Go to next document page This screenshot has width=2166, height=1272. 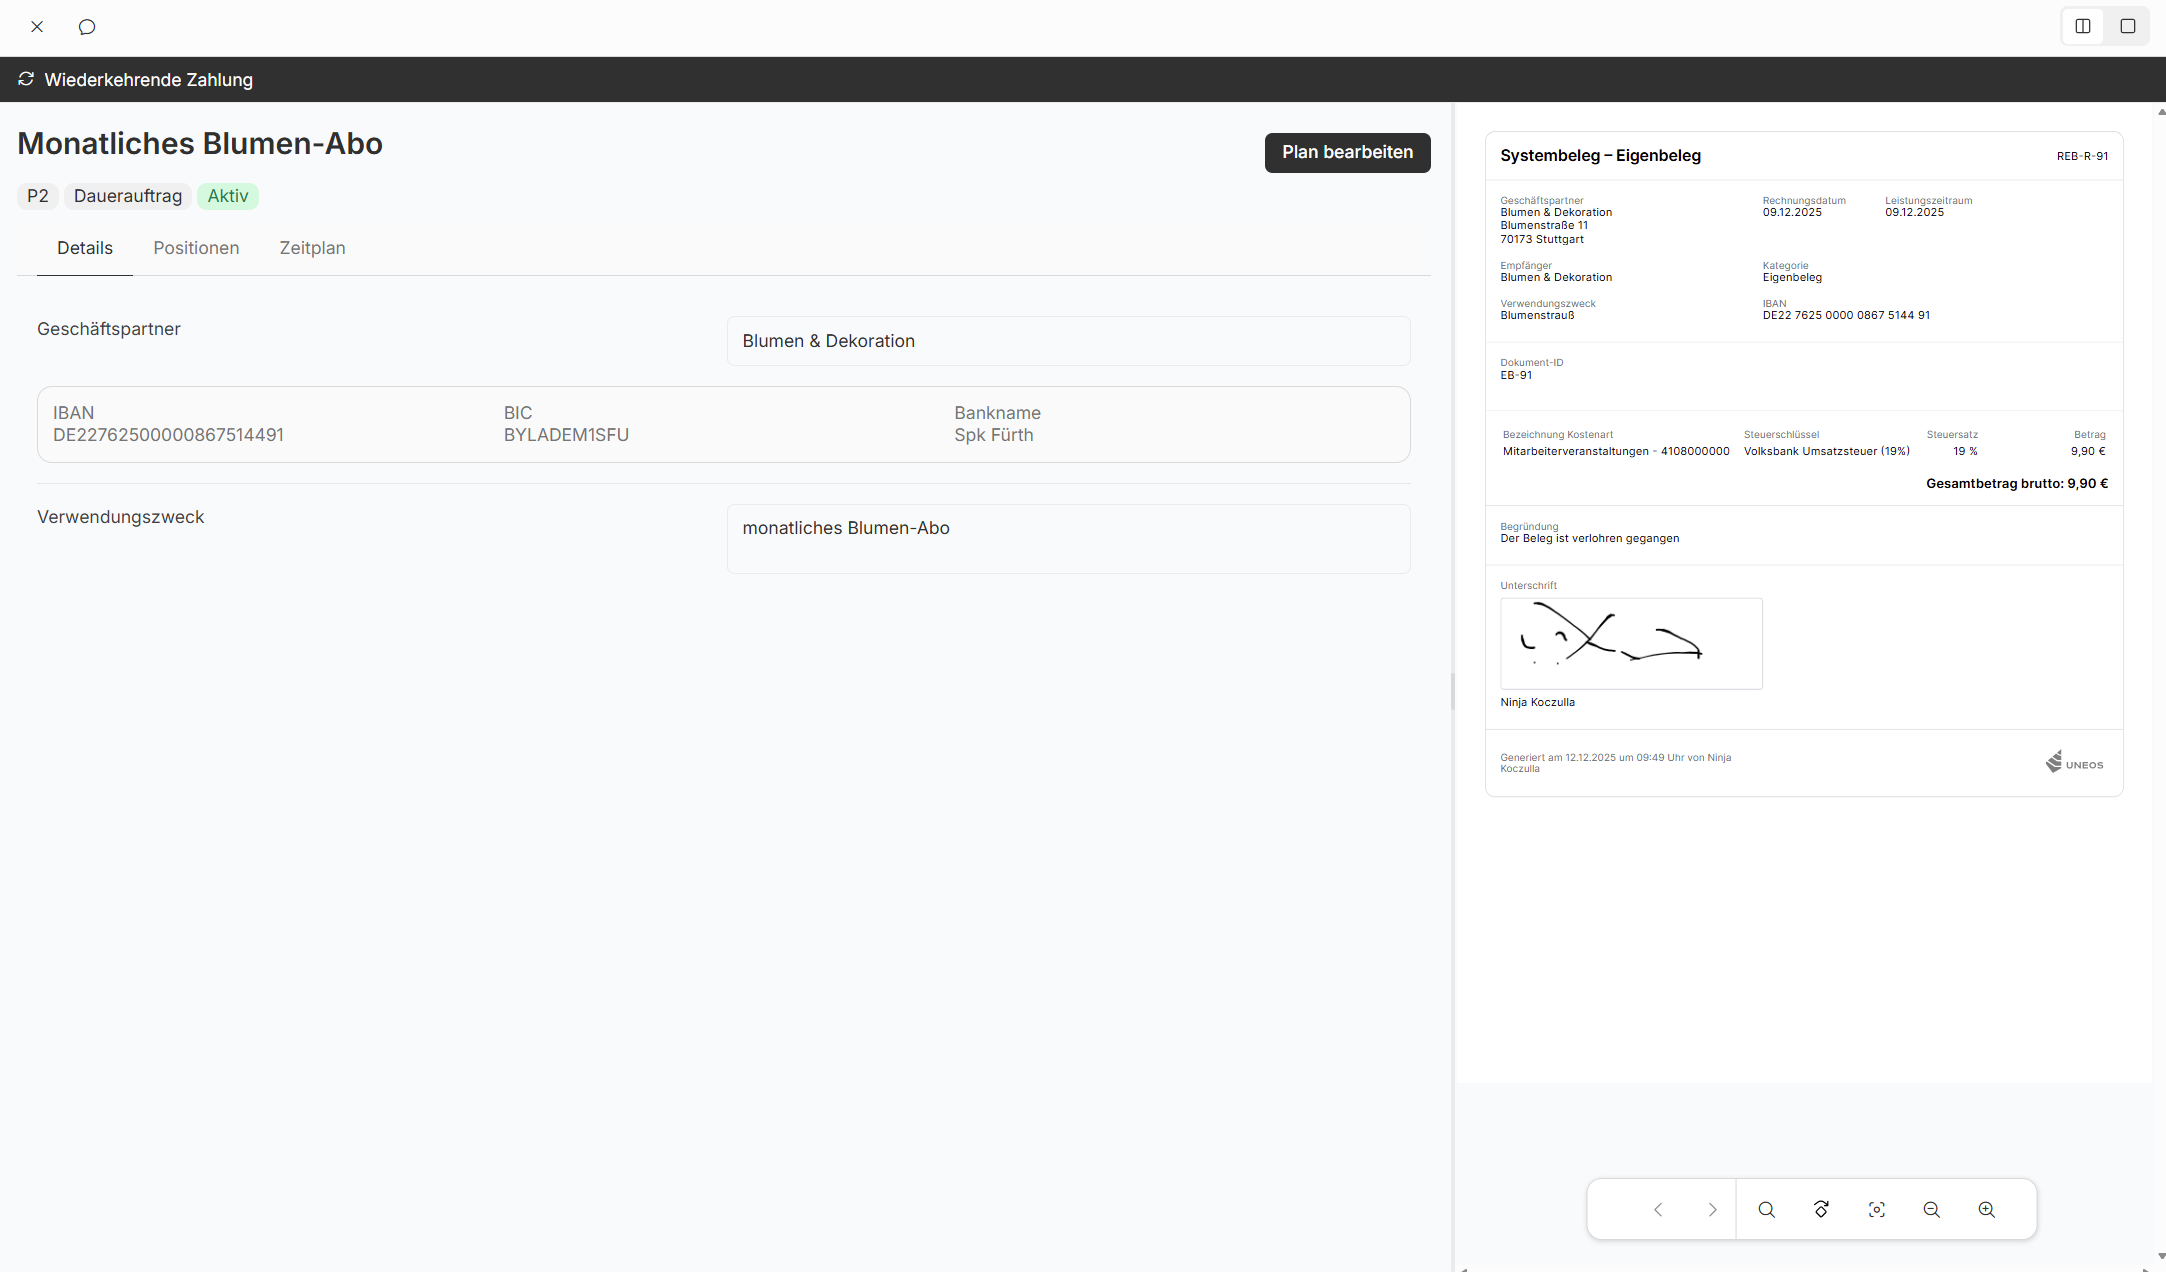(1712, 1210)
